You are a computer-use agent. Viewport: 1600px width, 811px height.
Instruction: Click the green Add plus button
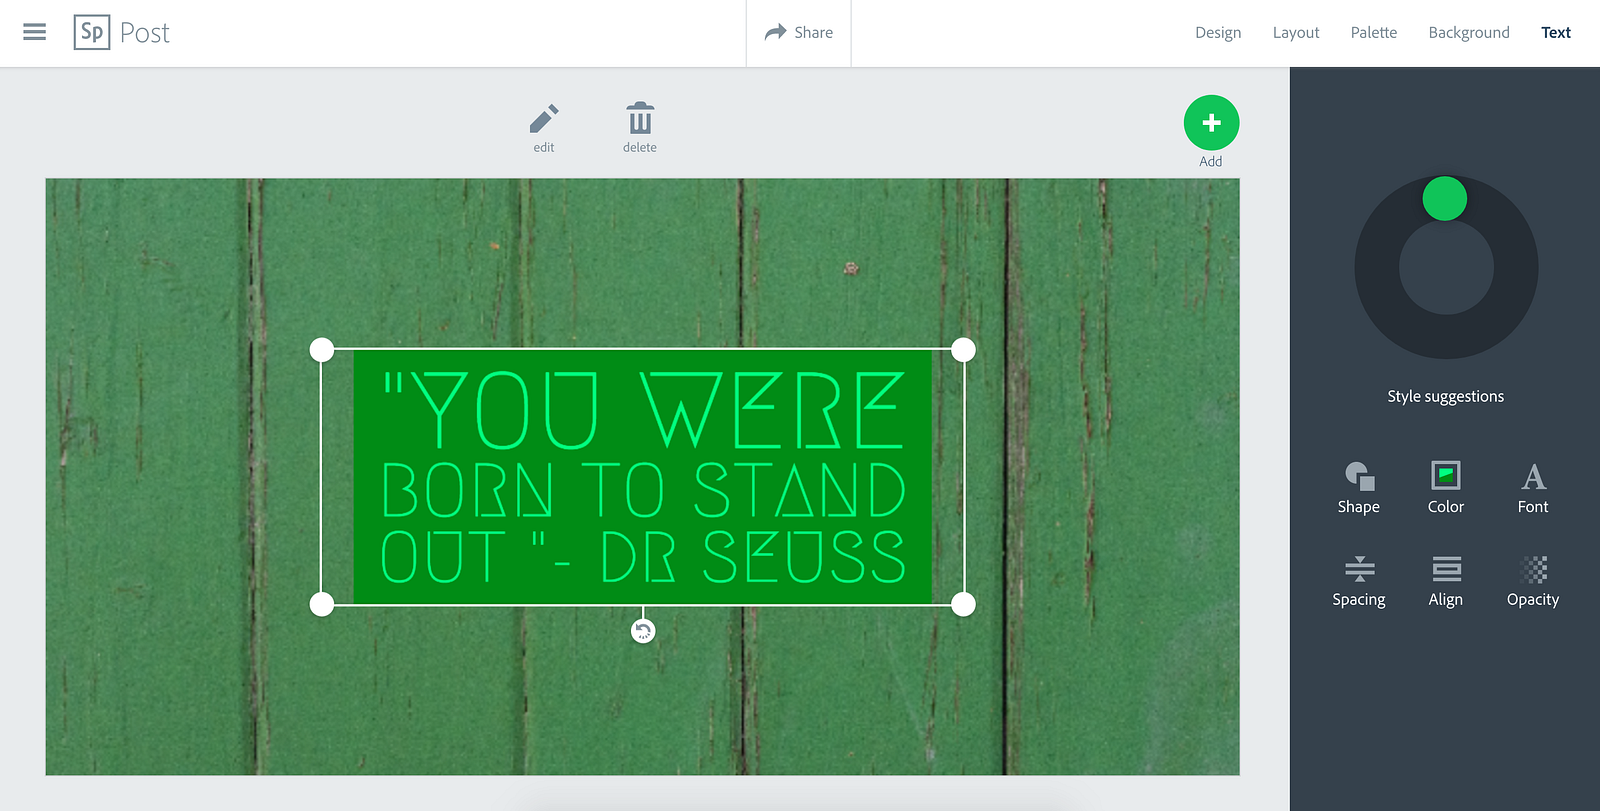[1211, 123]
